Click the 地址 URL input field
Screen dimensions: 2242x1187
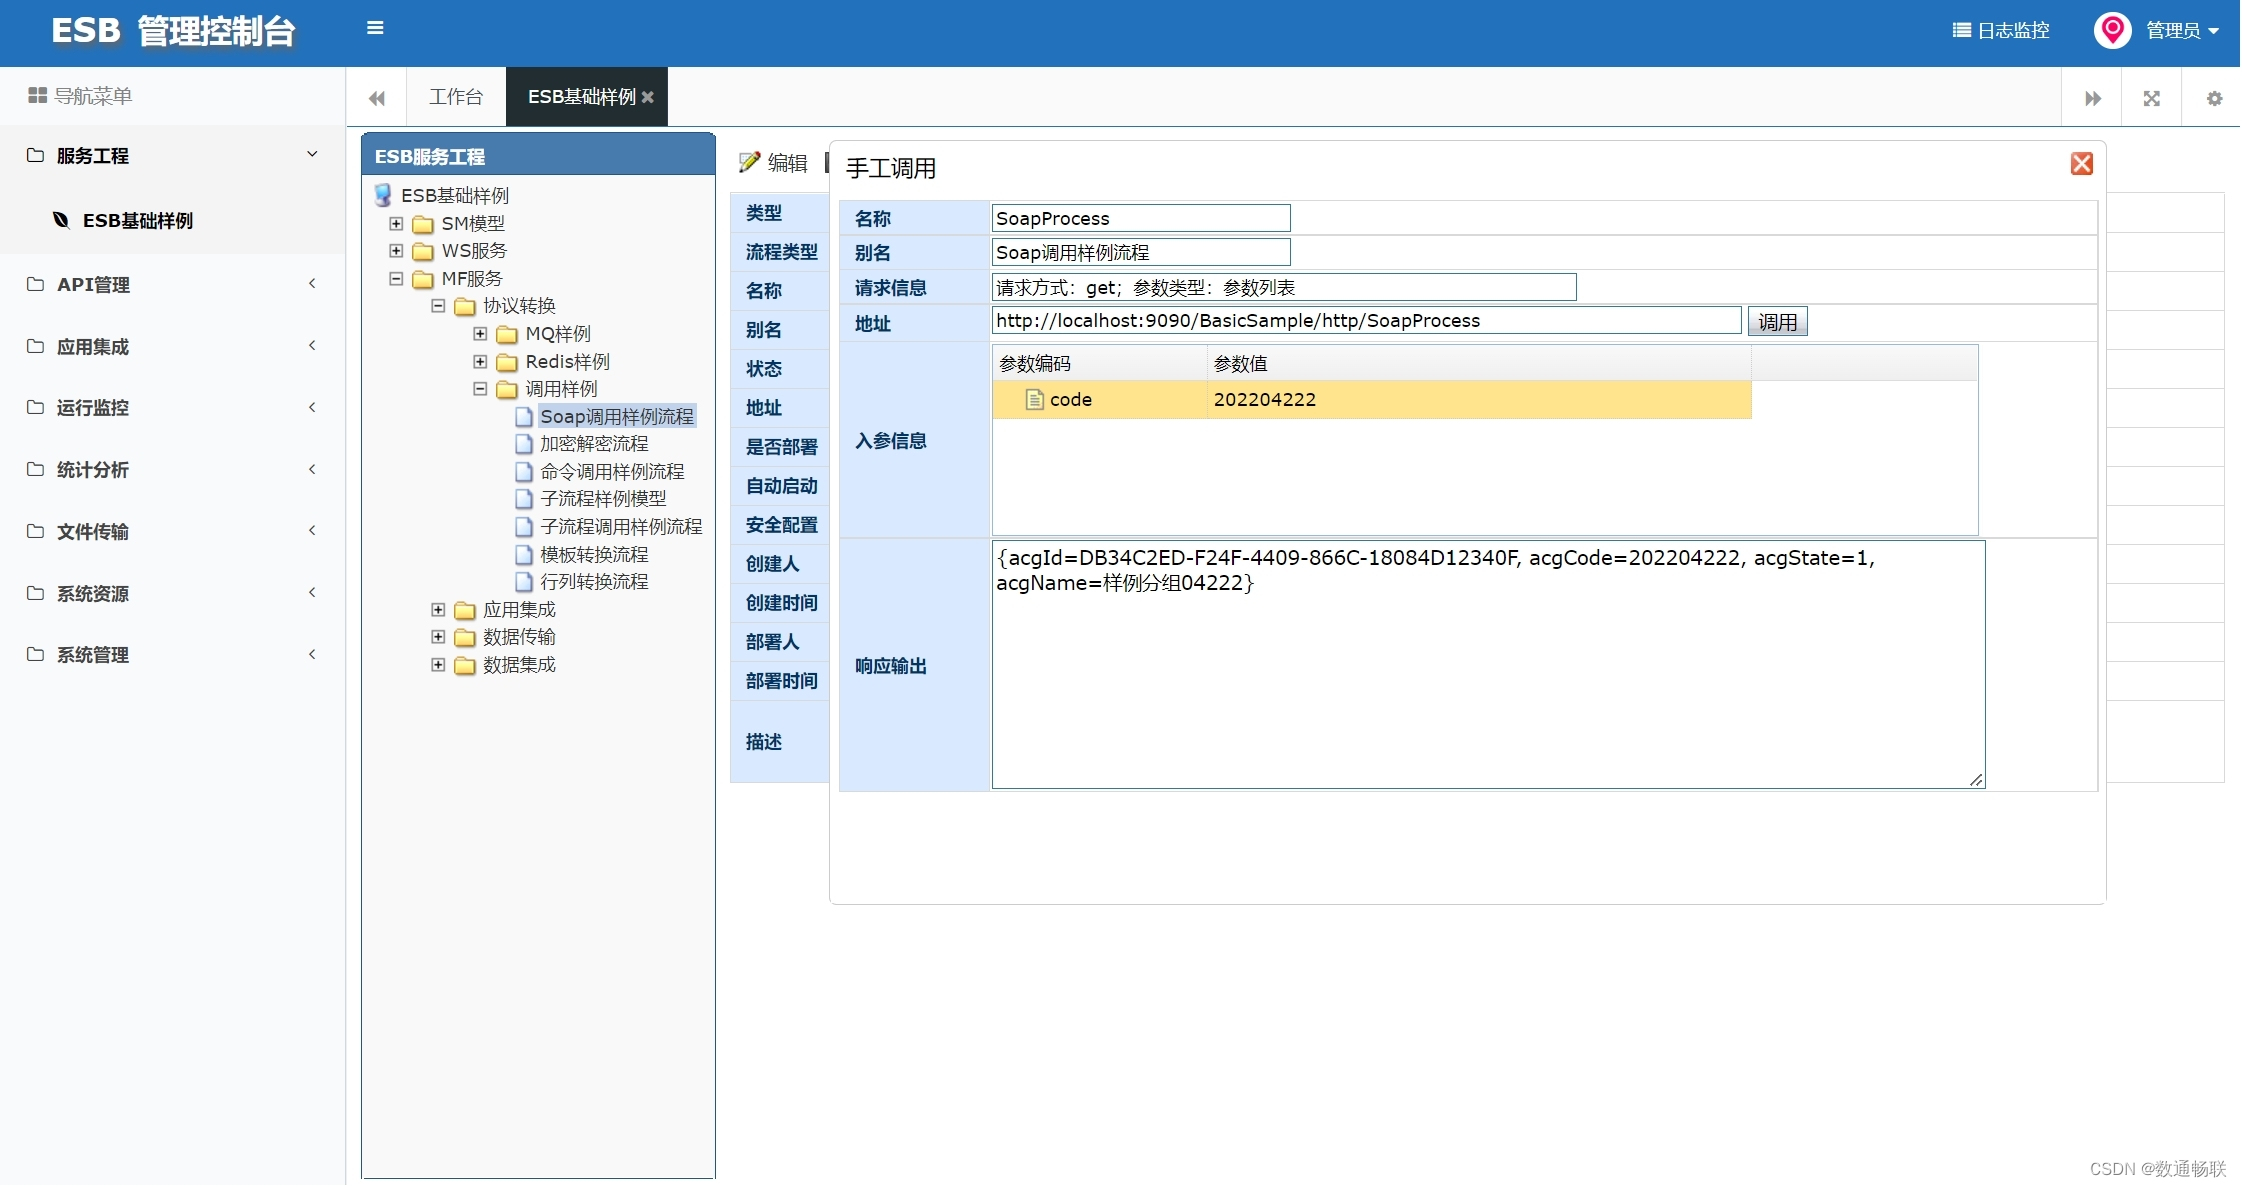(x=1365, y=321)
